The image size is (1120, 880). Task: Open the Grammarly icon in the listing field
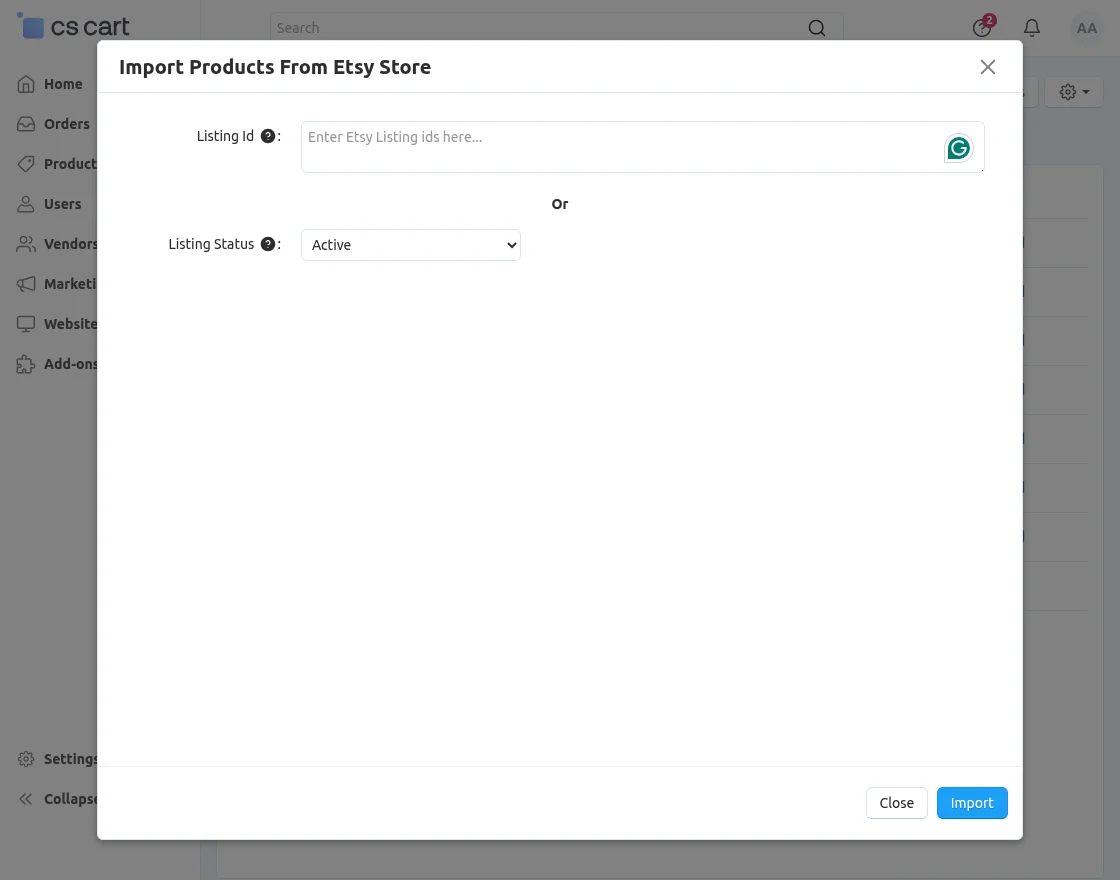tap(958, 149)
